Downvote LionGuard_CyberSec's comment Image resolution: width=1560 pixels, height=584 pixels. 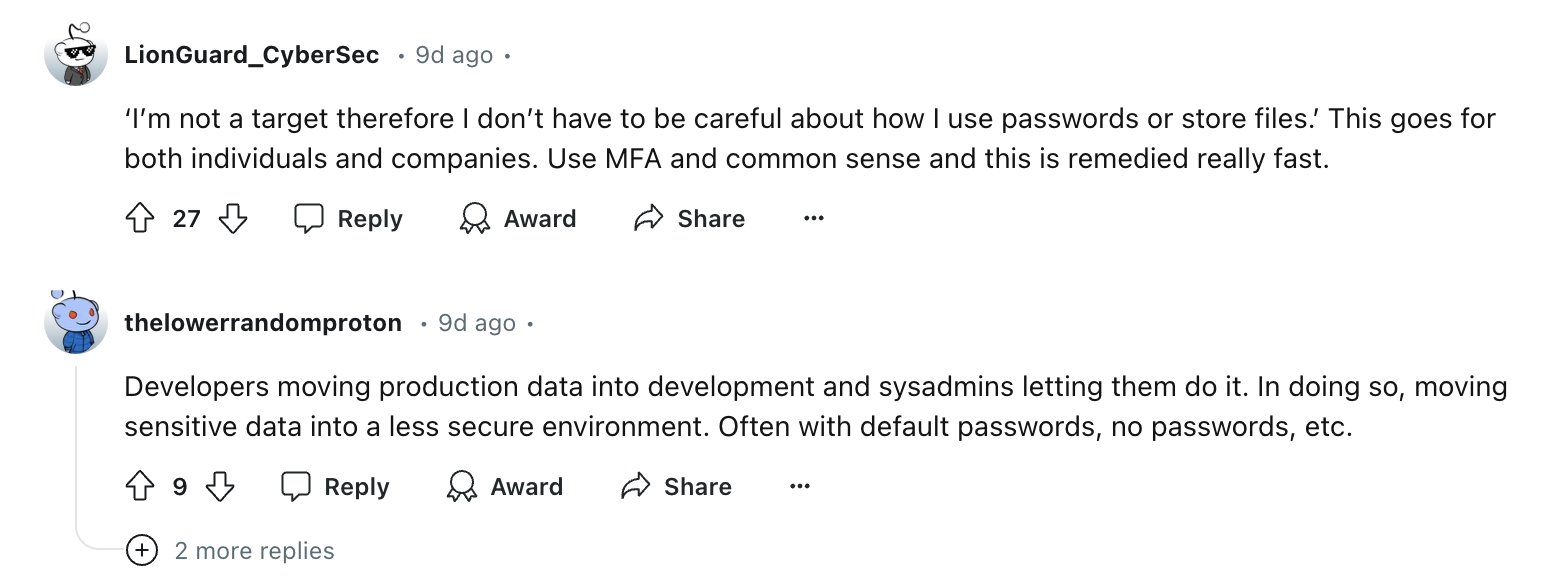[x=233, y=219]
